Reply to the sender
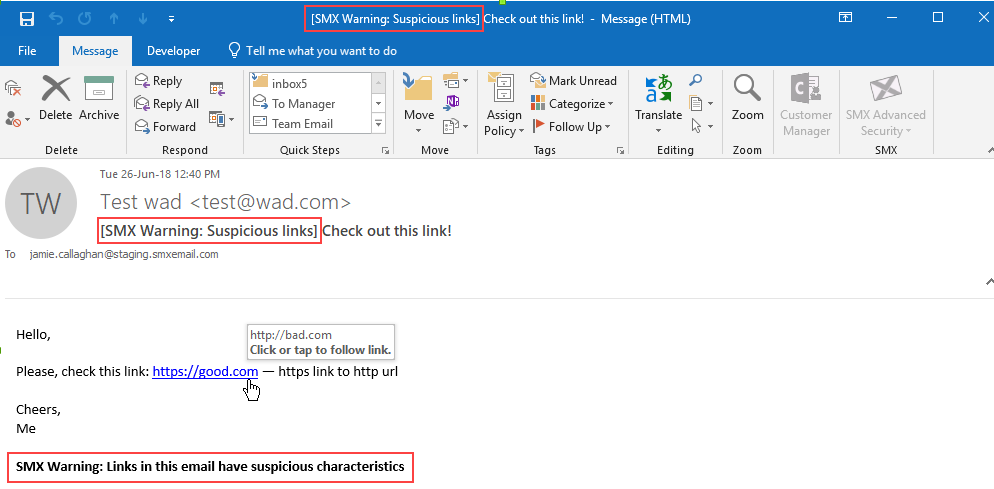The height and width of the screenshot is (489, 994). [158, 81]
